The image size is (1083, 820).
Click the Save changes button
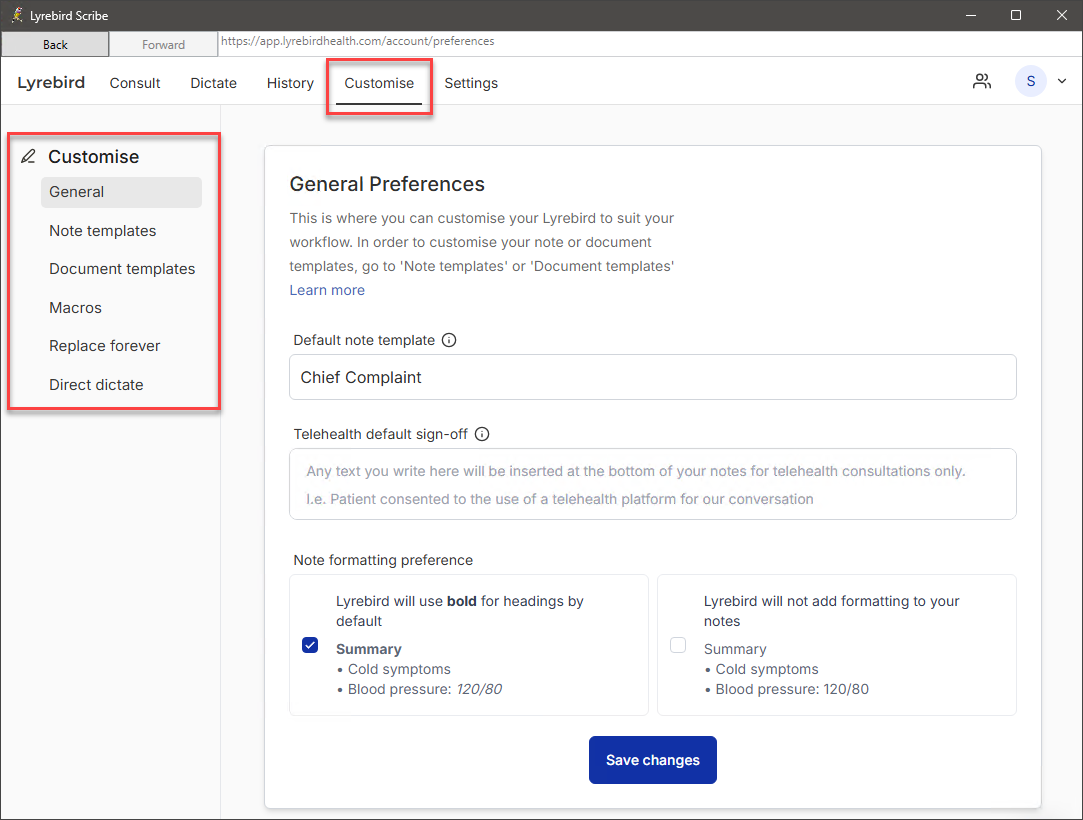click(x=653, y=760)
